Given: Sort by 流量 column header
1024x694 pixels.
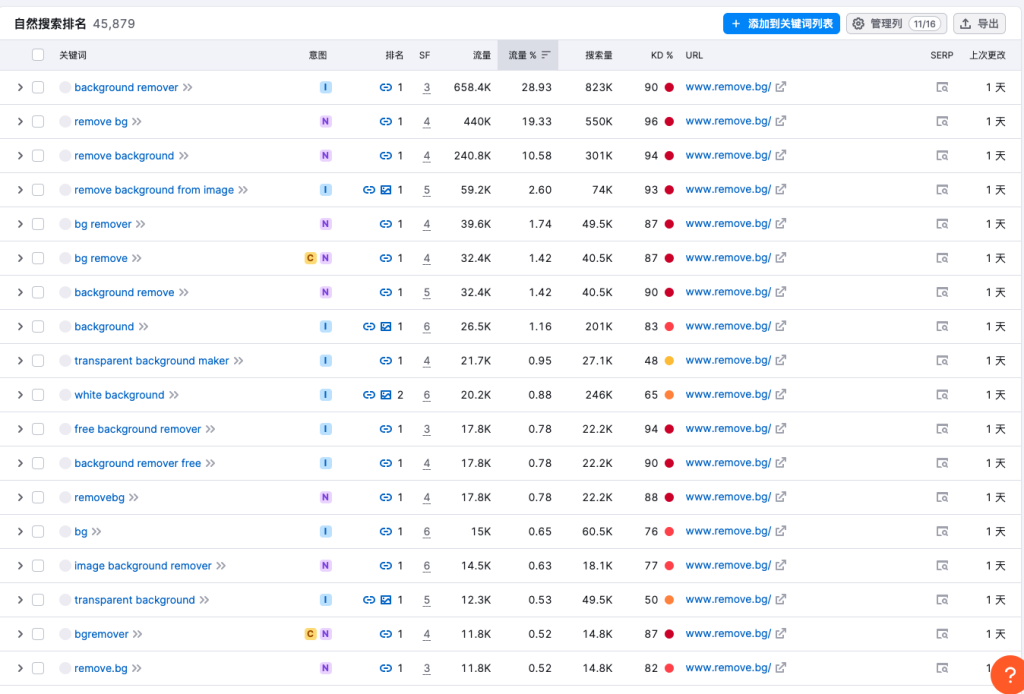Looking at the screenshot, I should (x=482, y=55).
